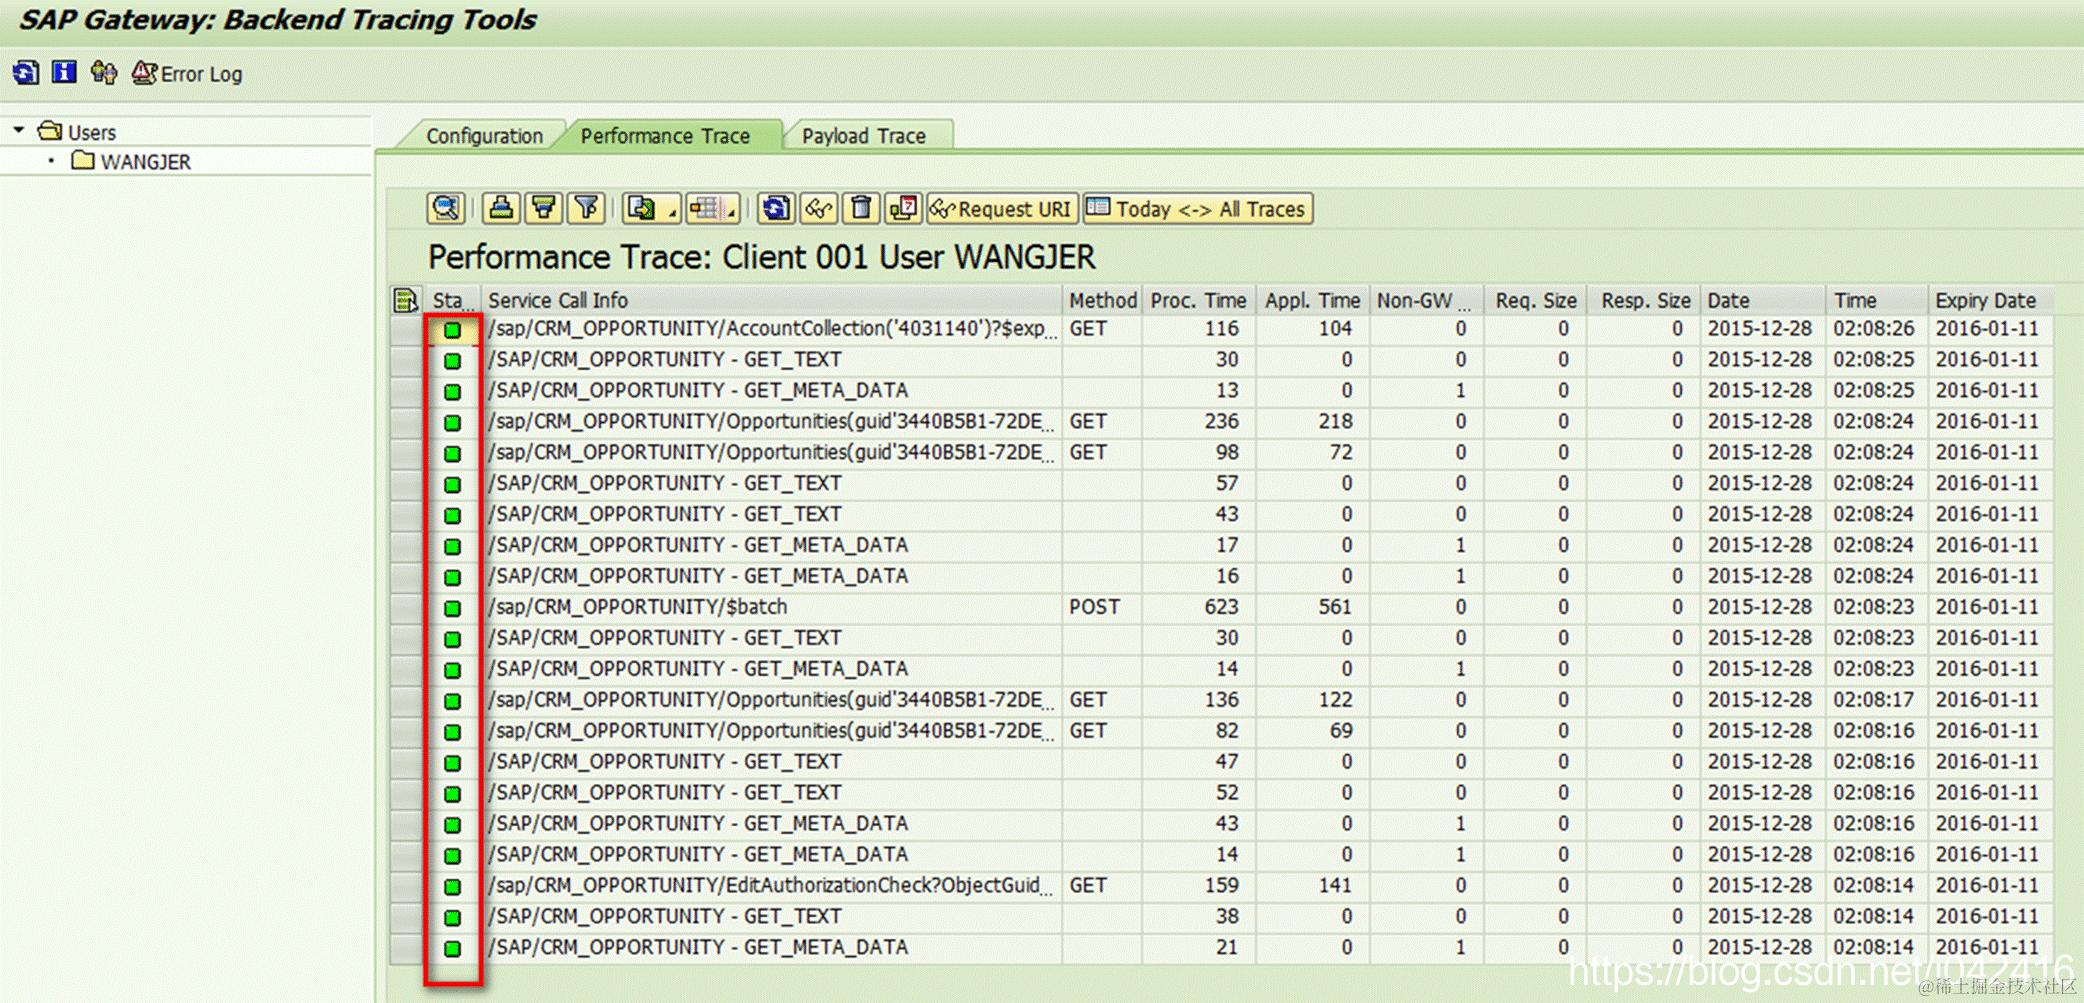Click the time cell 02:08:17

click(x=1873, y=700)
